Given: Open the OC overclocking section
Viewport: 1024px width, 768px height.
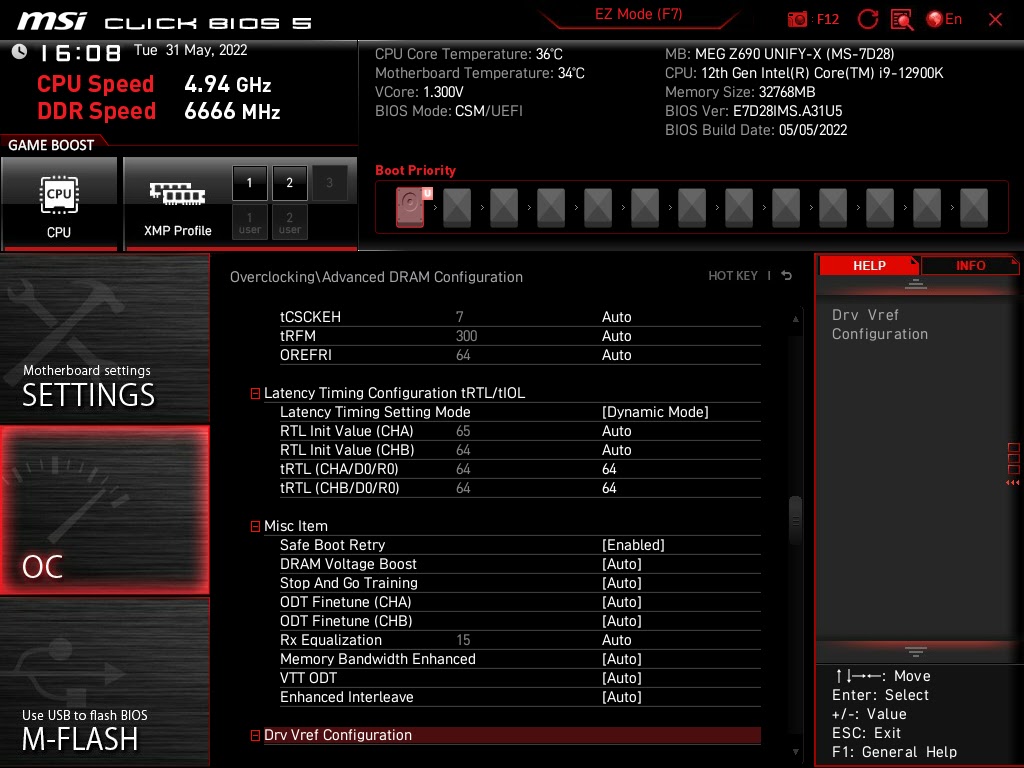Looking at the screenshot, I should point(105,510).
